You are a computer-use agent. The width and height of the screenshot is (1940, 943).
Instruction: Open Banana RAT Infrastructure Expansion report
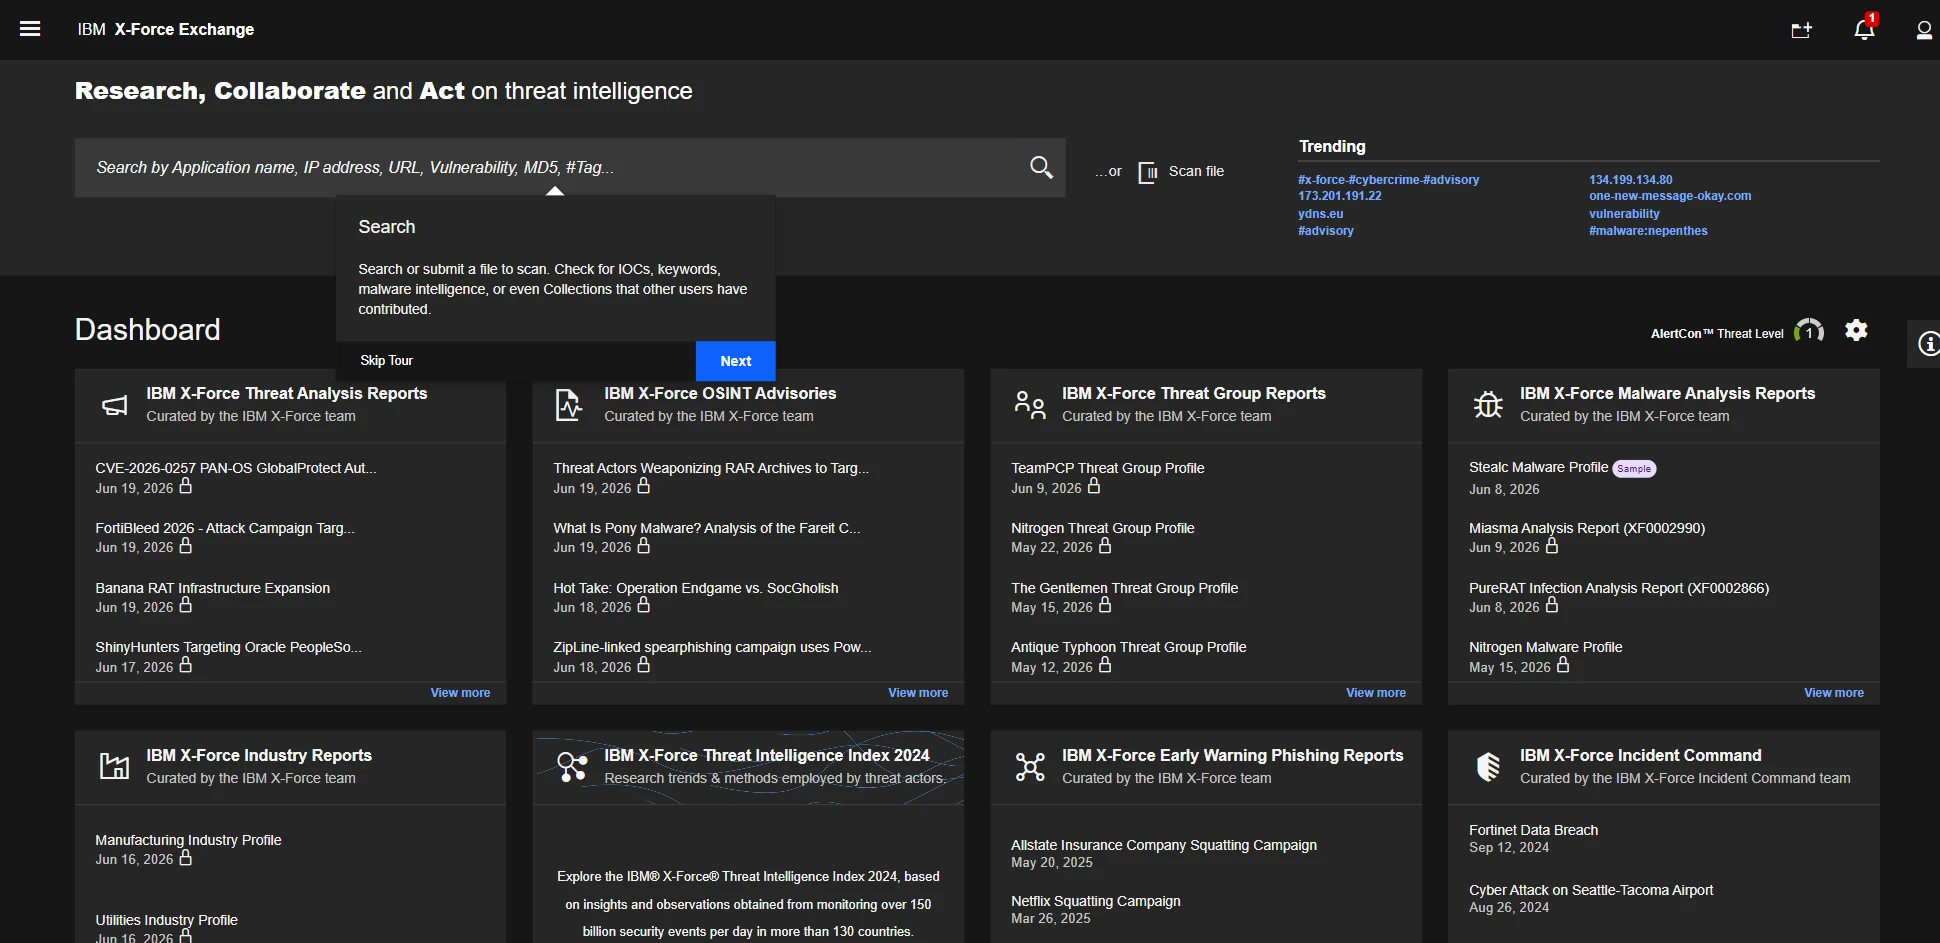[212, 588]
